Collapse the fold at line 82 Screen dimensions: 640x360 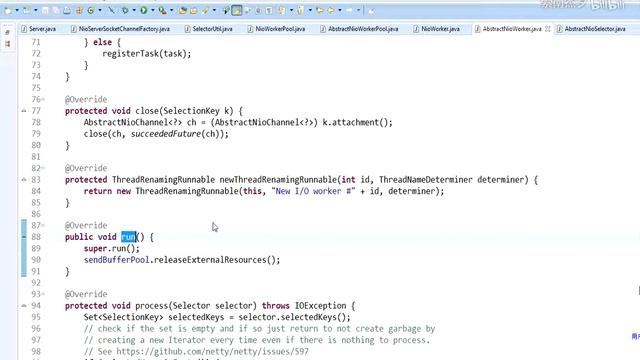point(43,168)
